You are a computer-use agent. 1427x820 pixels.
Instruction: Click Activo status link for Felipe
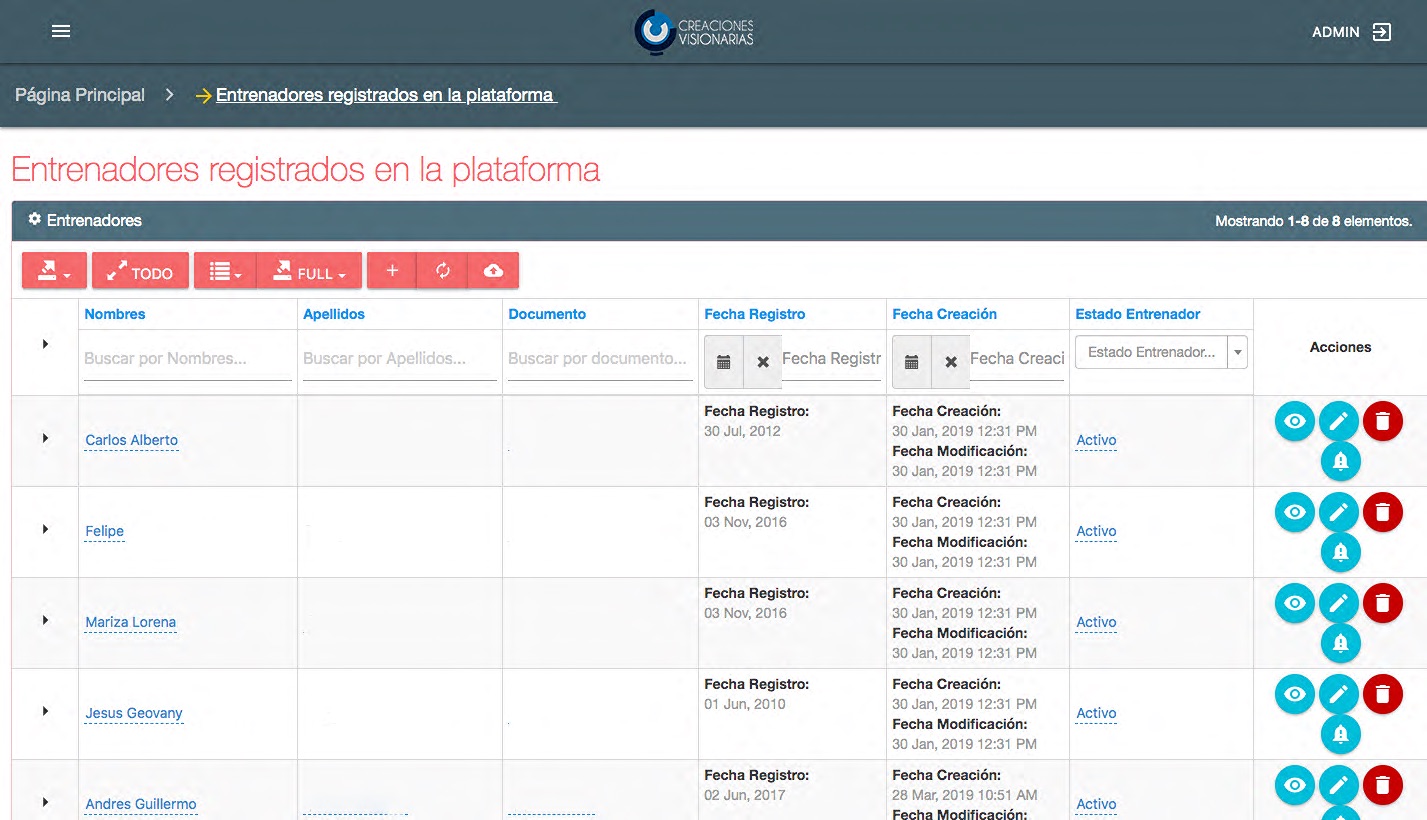pos(1096,531)
